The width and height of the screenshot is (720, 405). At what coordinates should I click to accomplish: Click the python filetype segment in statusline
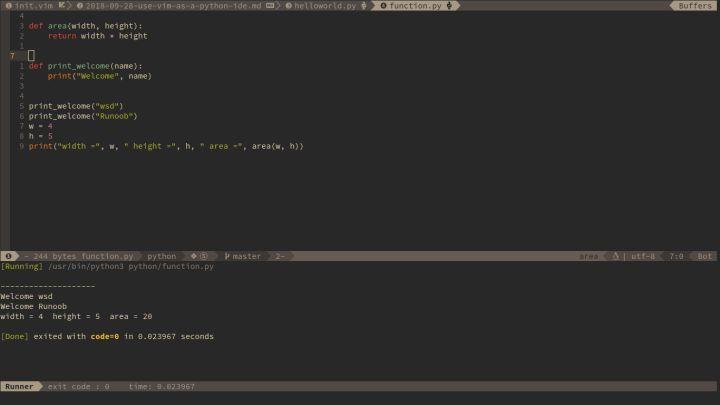[x=161, y=256]
